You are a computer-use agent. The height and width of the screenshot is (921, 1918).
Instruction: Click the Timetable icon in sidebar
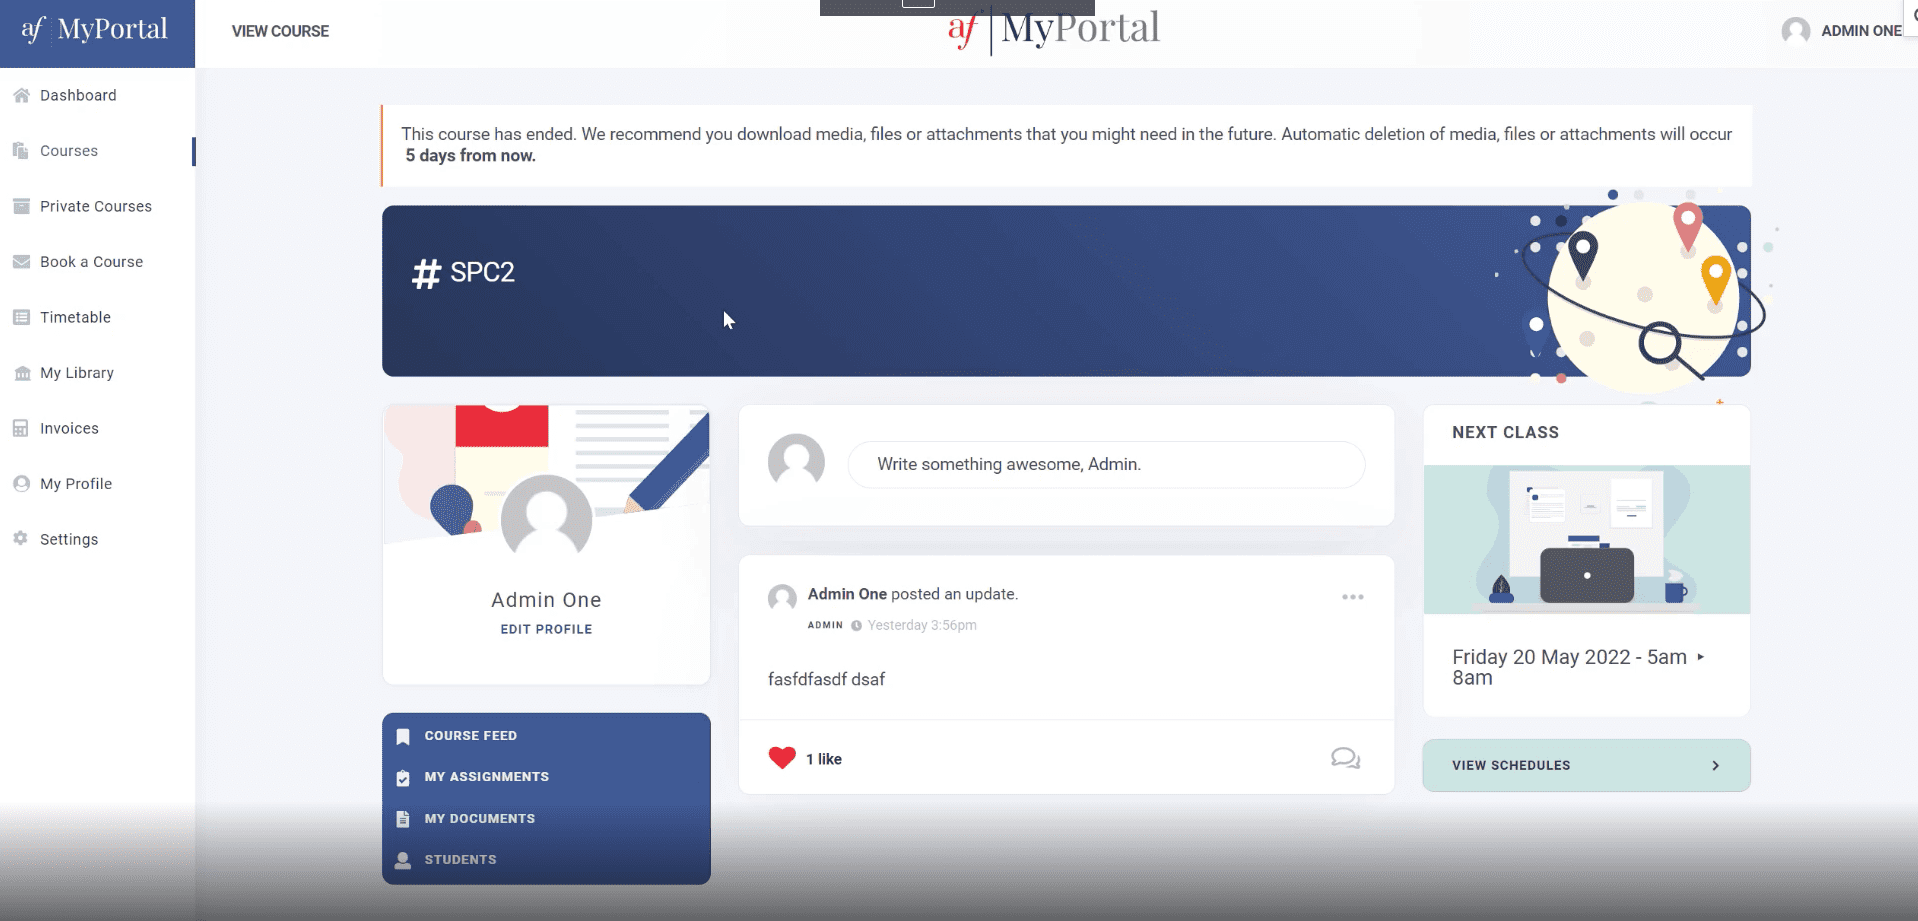pos(21,318)
